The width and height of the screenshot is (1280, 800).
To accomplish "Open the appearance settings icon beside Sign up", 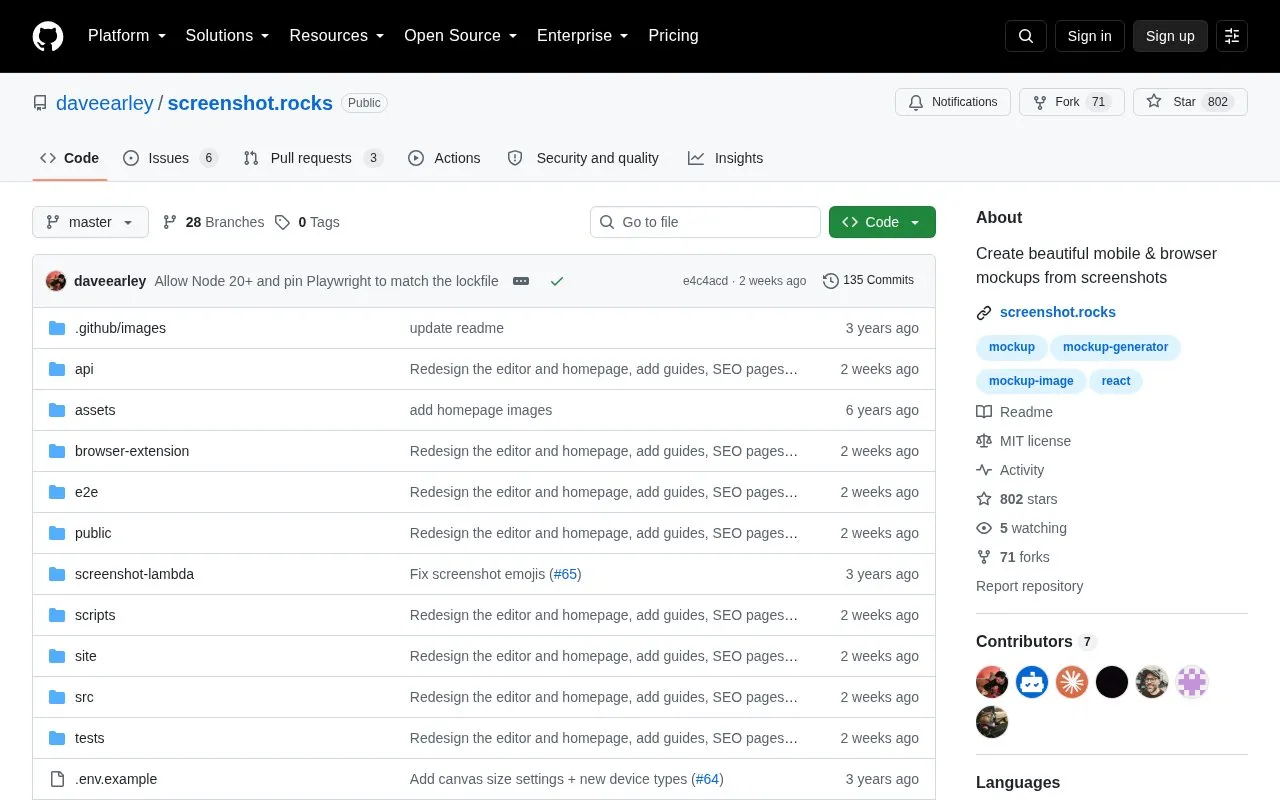I will (1232, 36).
